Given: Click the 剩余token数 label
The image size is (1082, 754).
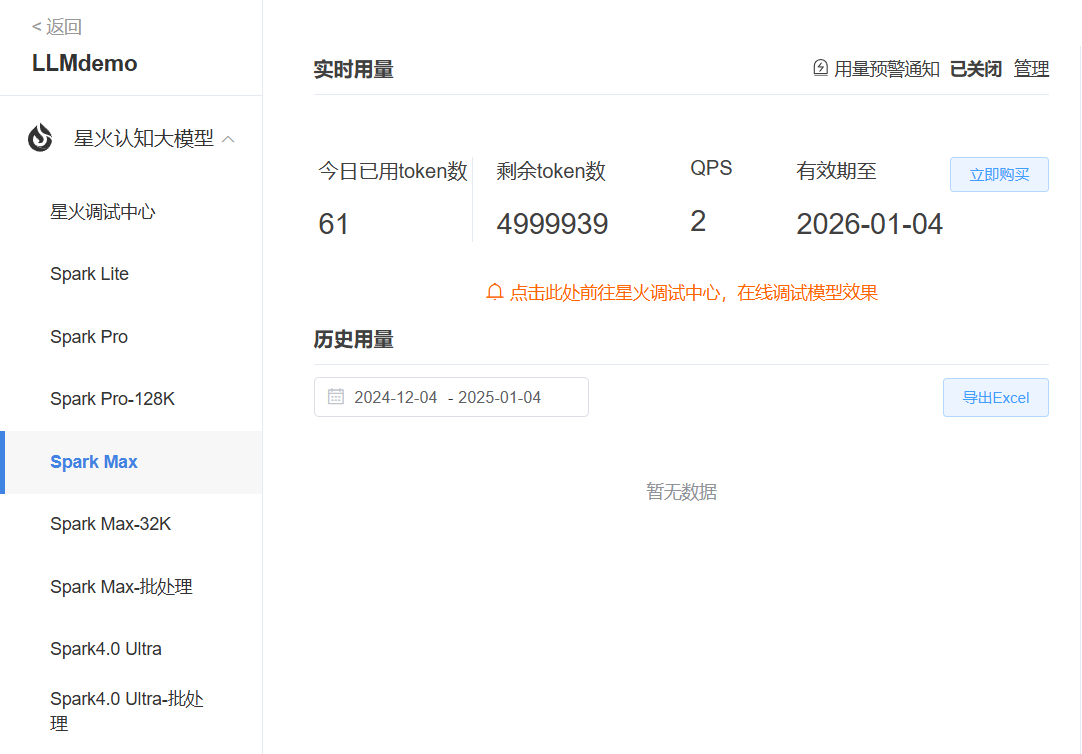Looking at the screenshot, I should click(551, 170).
